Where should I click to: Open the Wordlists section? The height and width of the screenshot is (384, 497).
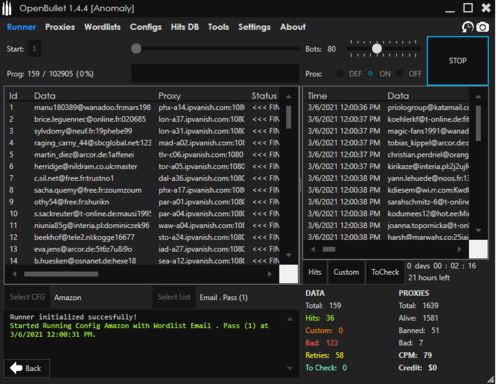click(x=102, y=27)
